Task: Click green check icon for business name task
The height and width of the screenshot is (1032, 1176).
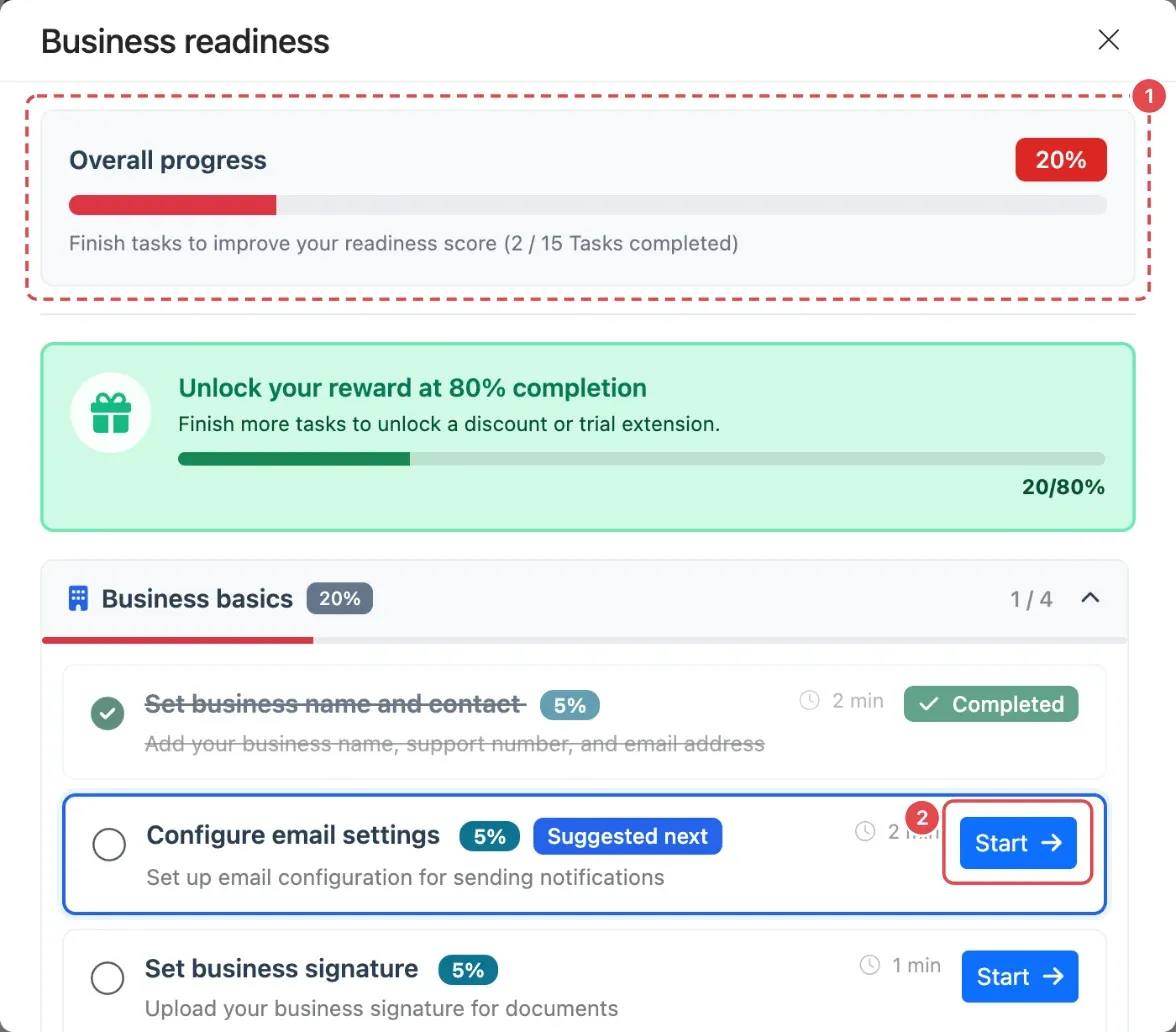Action: [x=107, y=712]
